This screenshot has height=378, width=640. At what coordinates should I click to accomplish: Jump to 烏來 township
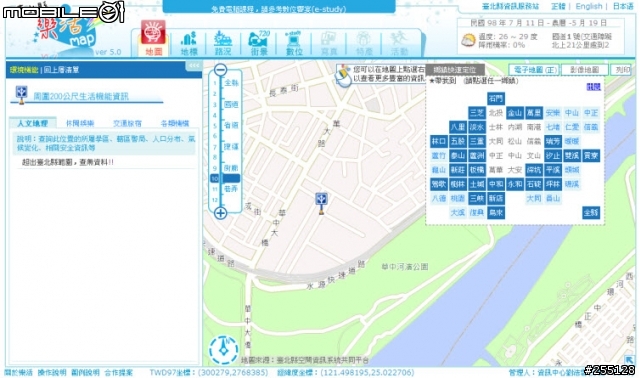(496, 213)
